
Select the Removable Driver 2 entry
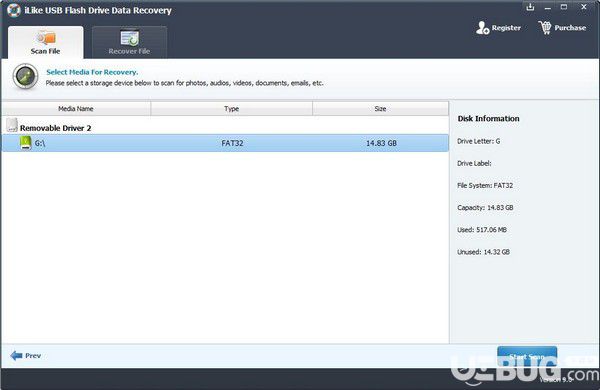(55, 128)
